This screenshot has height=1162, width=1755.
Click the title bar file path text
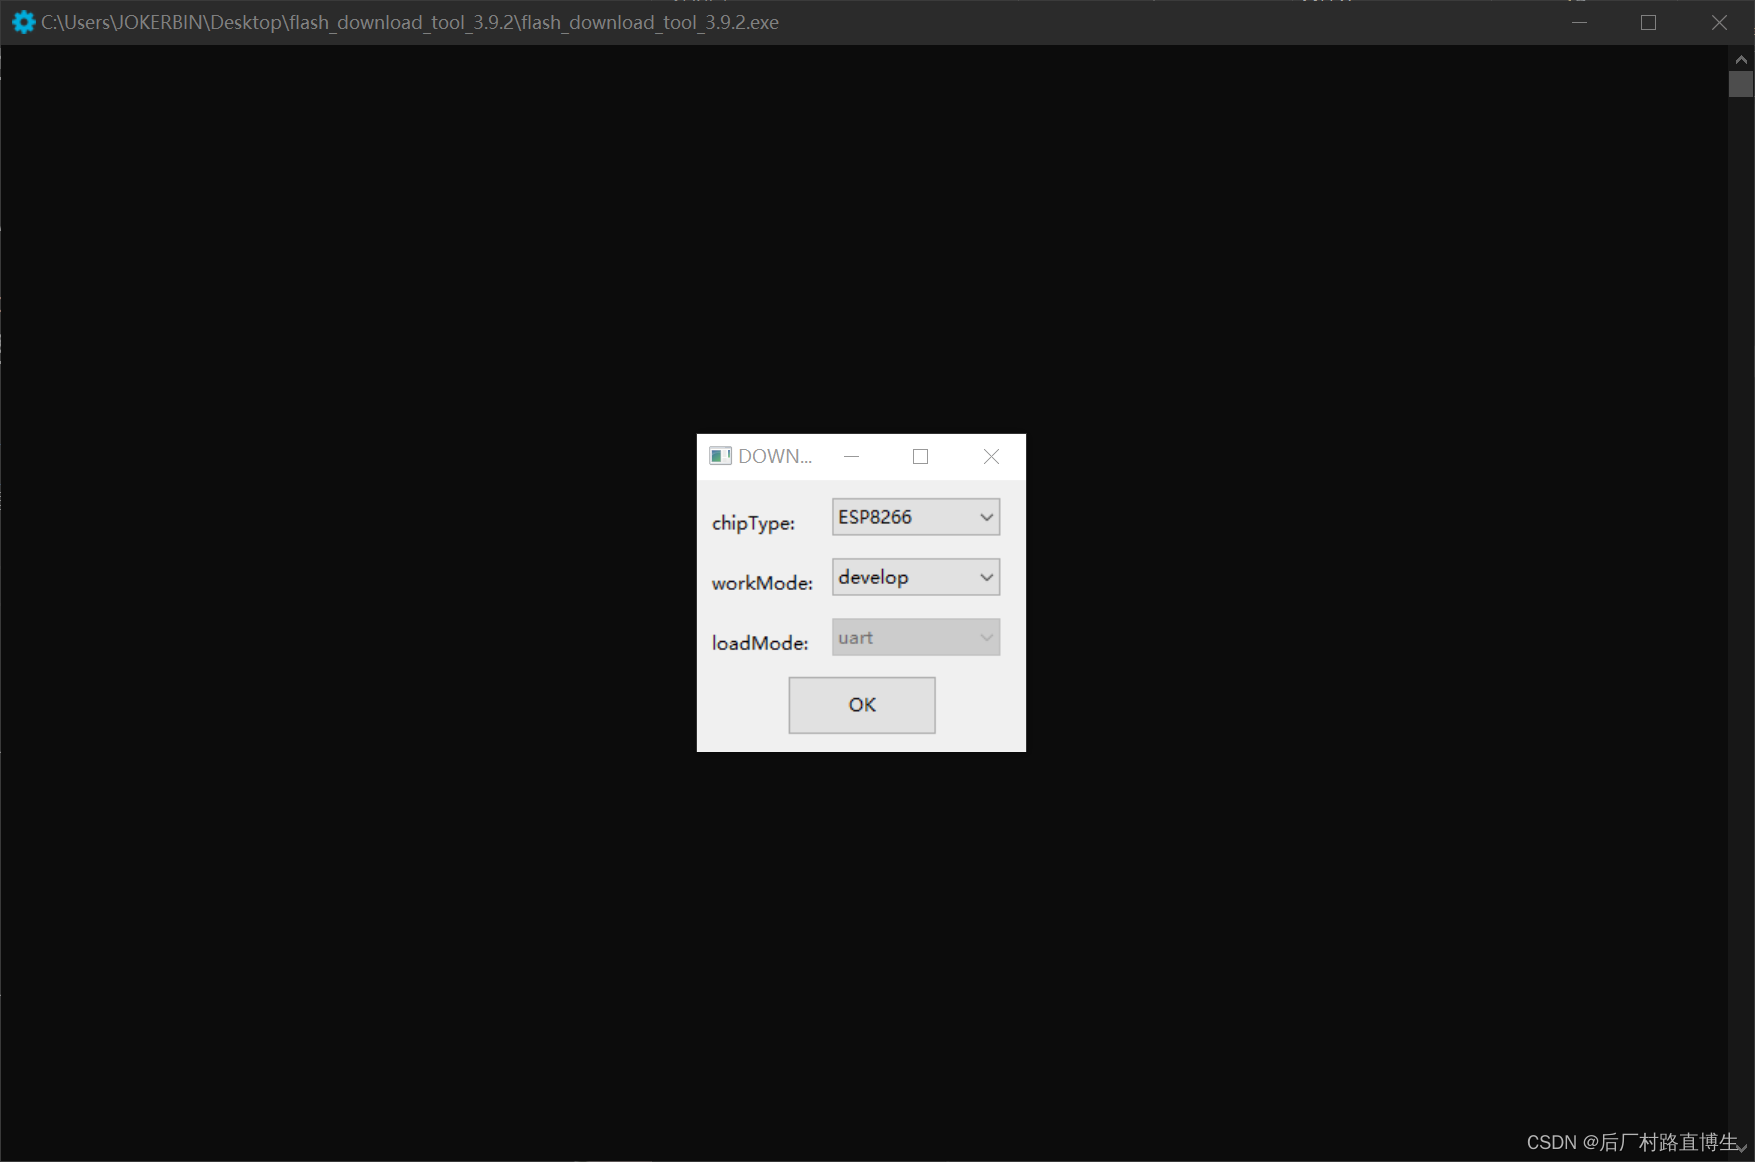(x=410, y=22)
